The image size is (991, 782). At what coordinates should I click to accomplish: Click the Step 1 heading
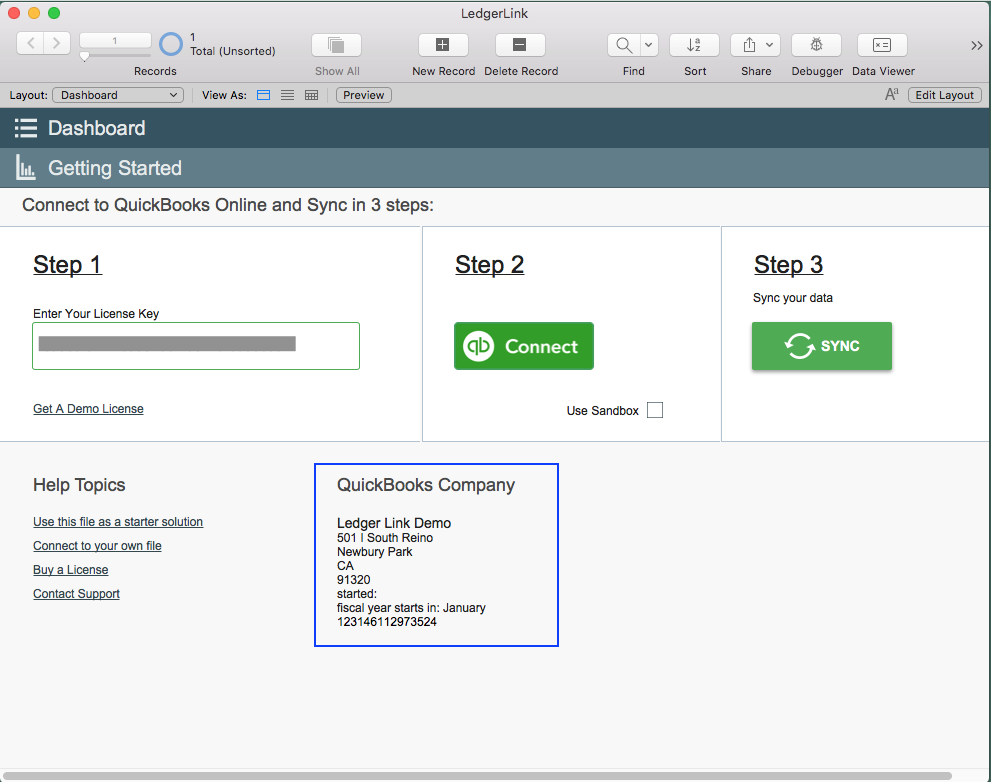[68, 265]
